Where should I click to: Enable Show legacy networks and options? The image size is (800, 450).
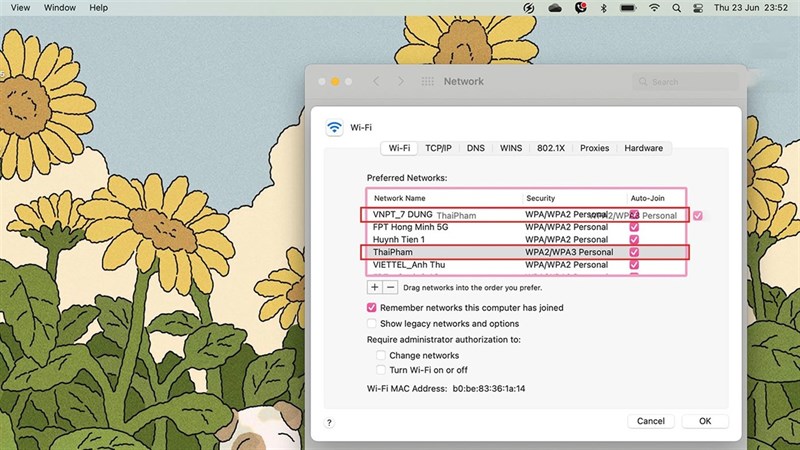pyautogui.click(x=372, y=324)
